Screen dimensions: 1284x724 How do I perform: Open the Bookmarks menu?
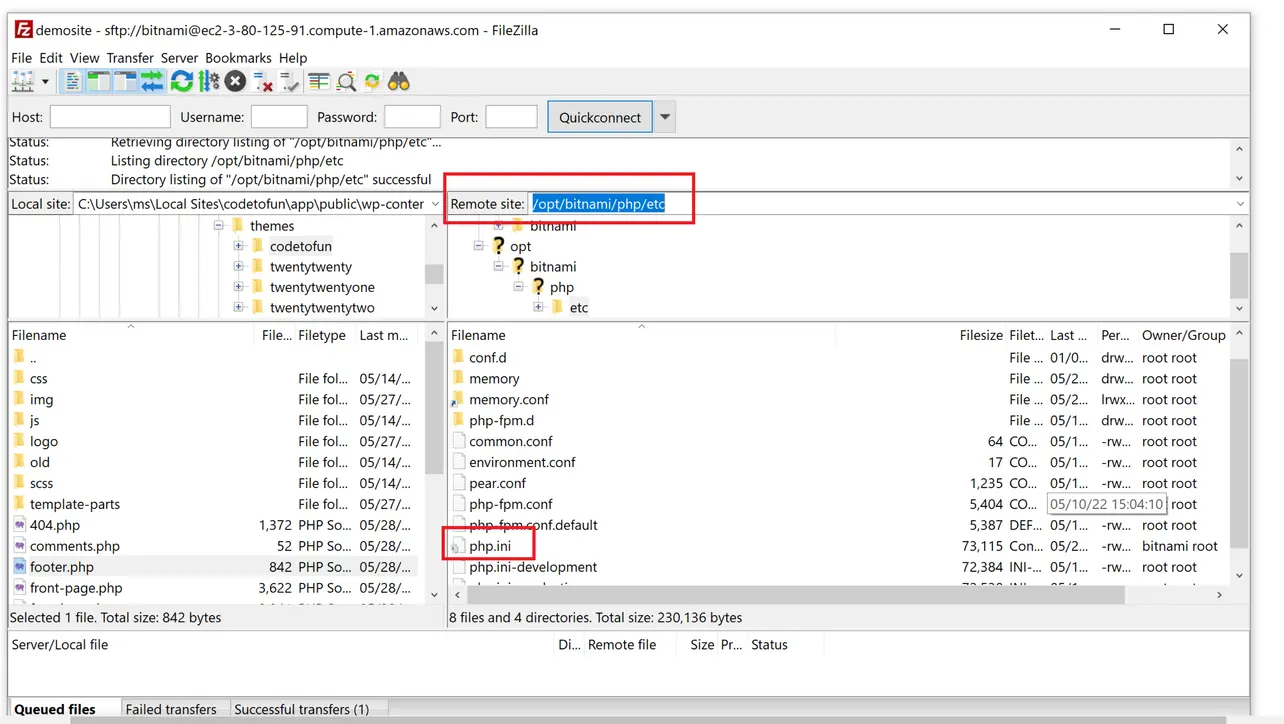238,58
